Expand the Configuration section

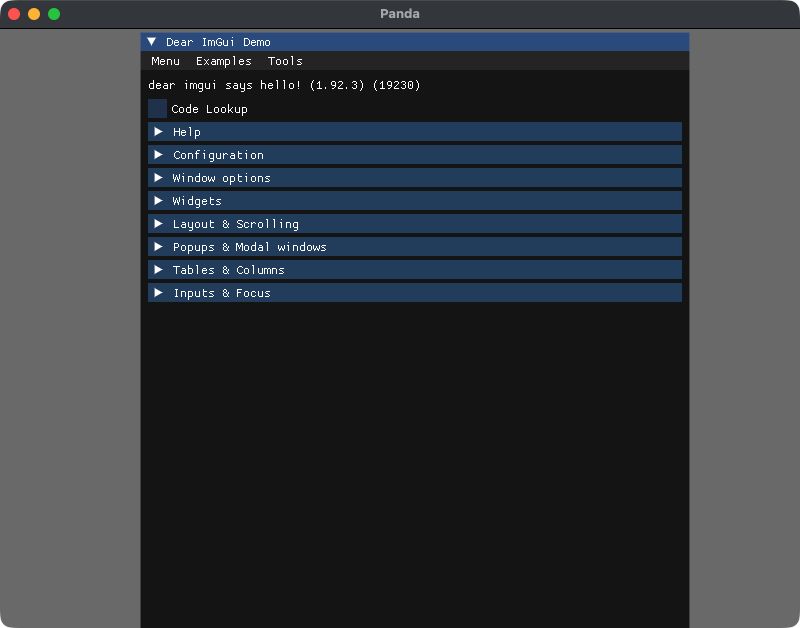tap(415, 155)
